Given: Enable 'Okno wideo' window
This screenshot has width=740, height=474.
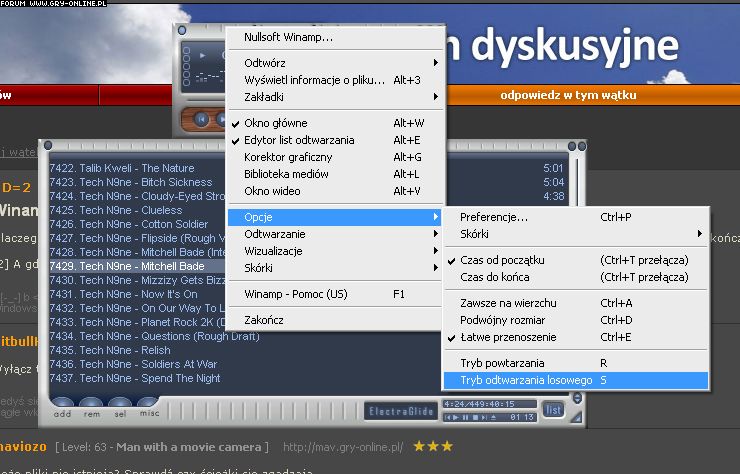Looking at the screenshot, I should pos(336,191).
